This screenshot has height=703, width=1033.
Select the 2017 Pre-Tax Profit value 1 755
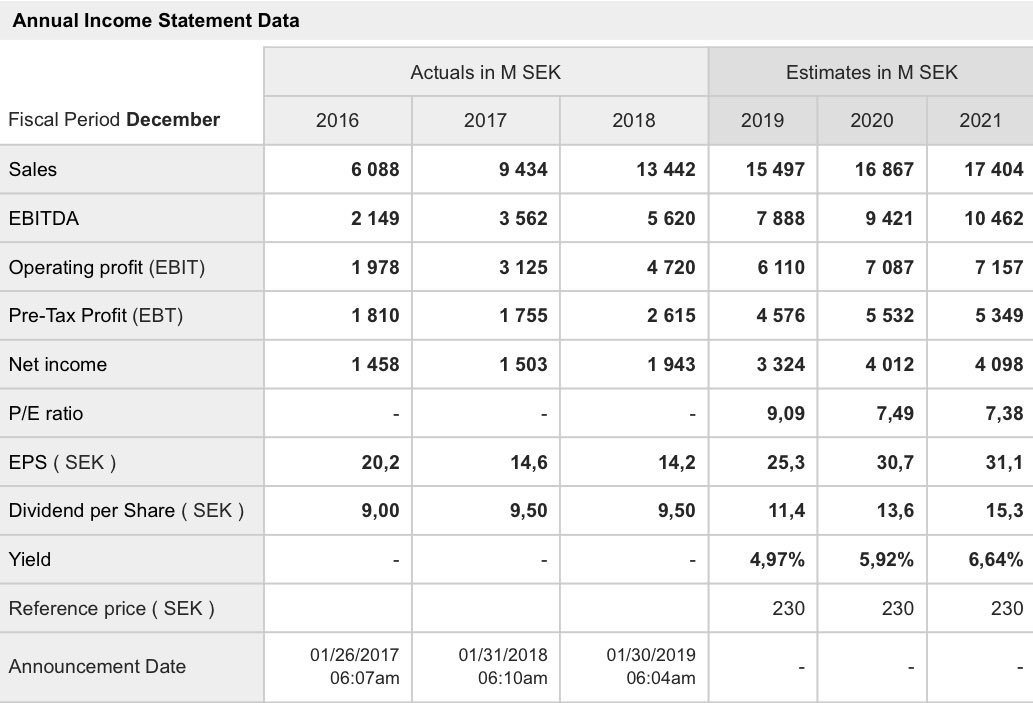[523, 316]
